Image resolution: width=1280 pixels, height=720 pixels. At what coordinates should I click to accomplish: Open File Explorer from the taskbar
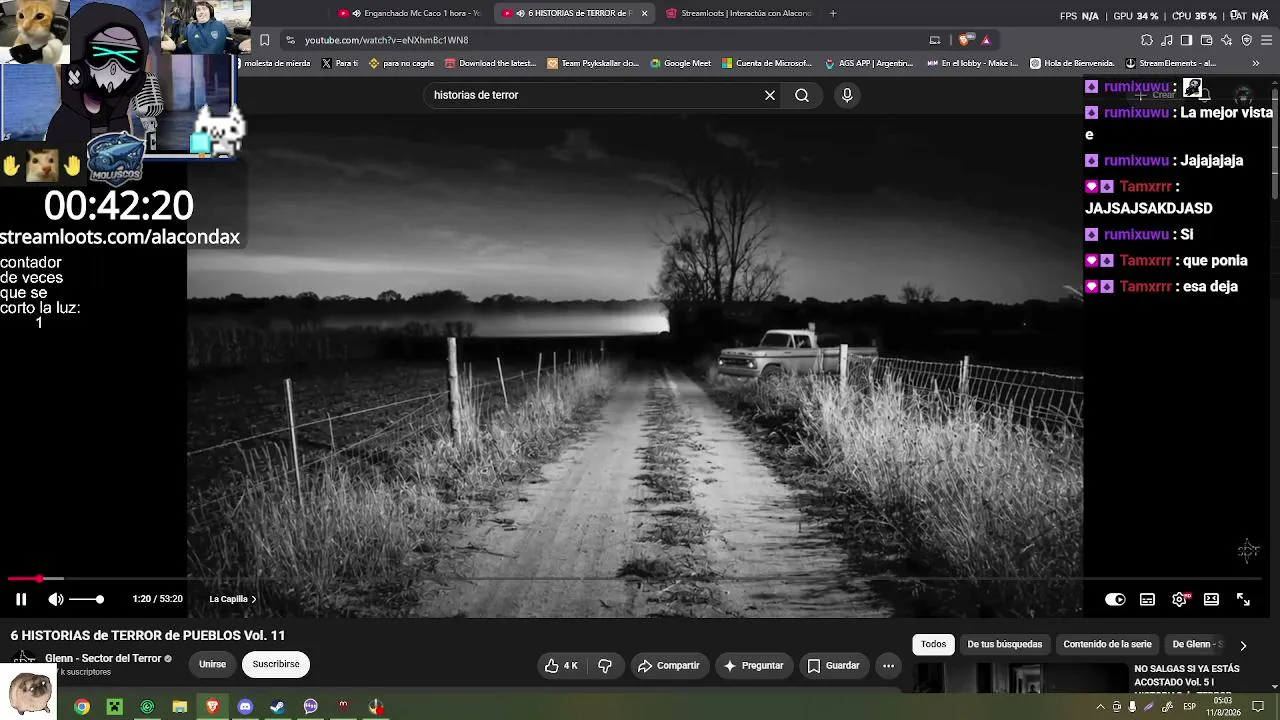[x=180, y=707]
